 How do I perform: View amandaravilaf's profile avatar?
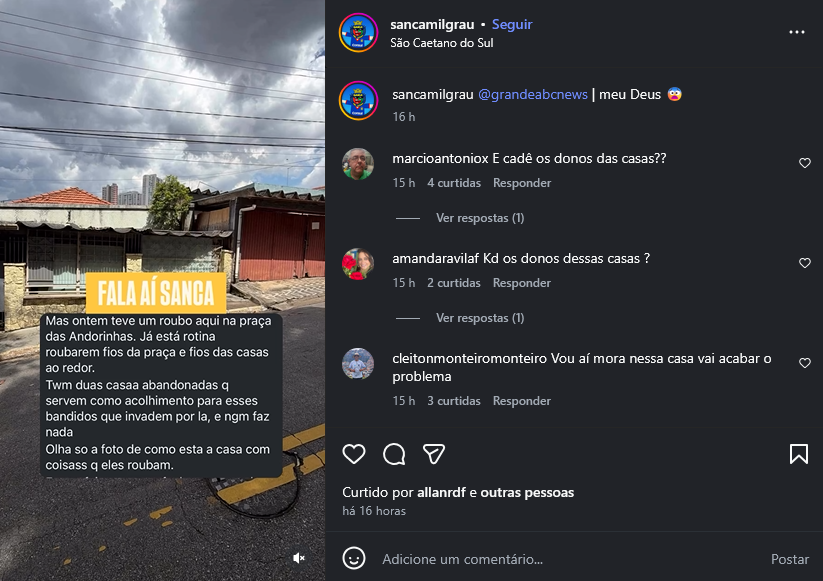(x=358, y=264)
